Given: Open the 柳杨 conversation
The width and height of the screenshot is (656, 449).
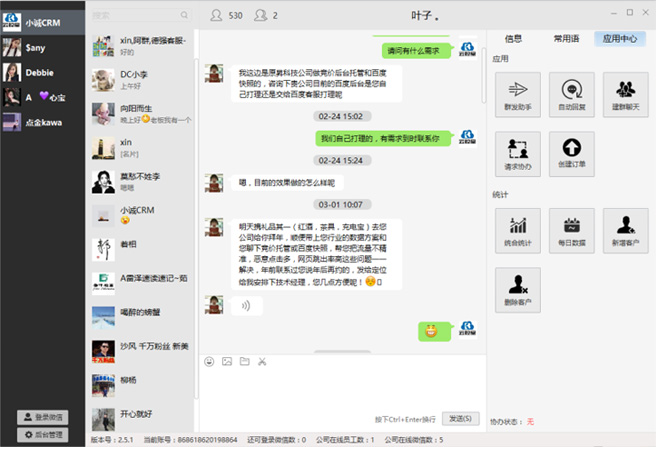Looking at the screenshot, I should tap(140, 385).
